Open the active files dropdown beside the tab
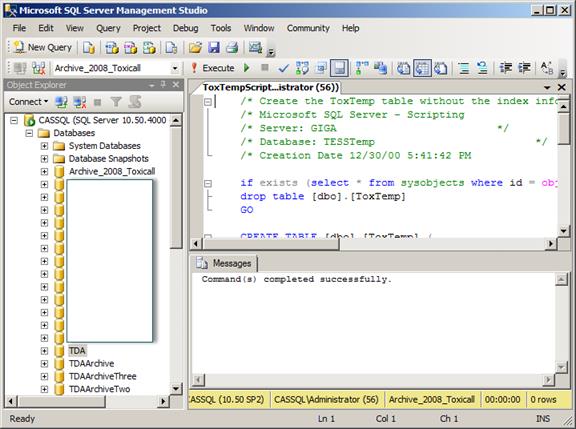This screenshot has height=429, width=576. [x=547, y=87]
